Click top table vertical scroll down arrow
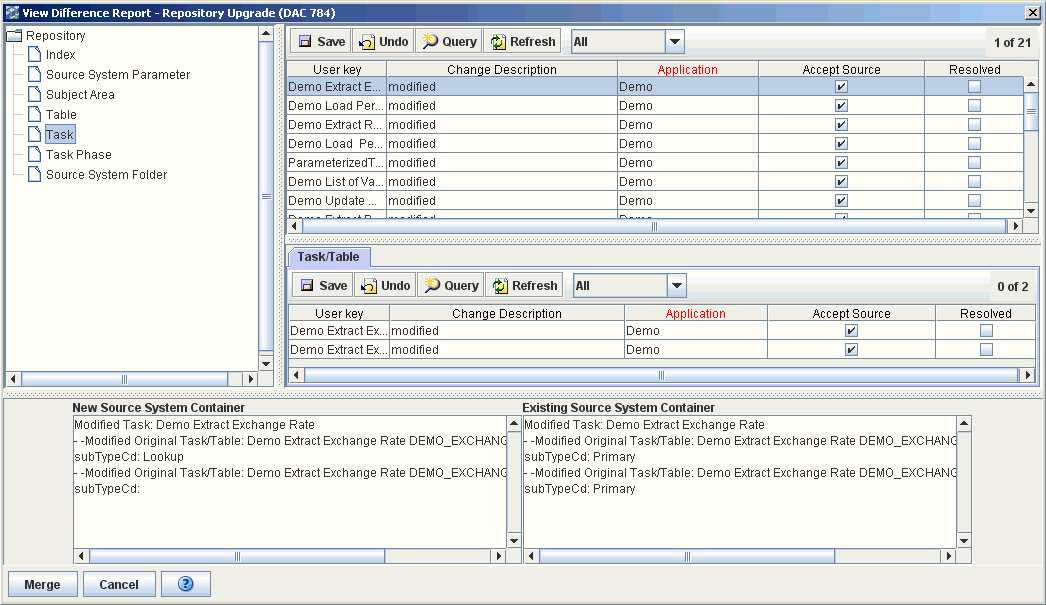 click(x=1031, y=211)
